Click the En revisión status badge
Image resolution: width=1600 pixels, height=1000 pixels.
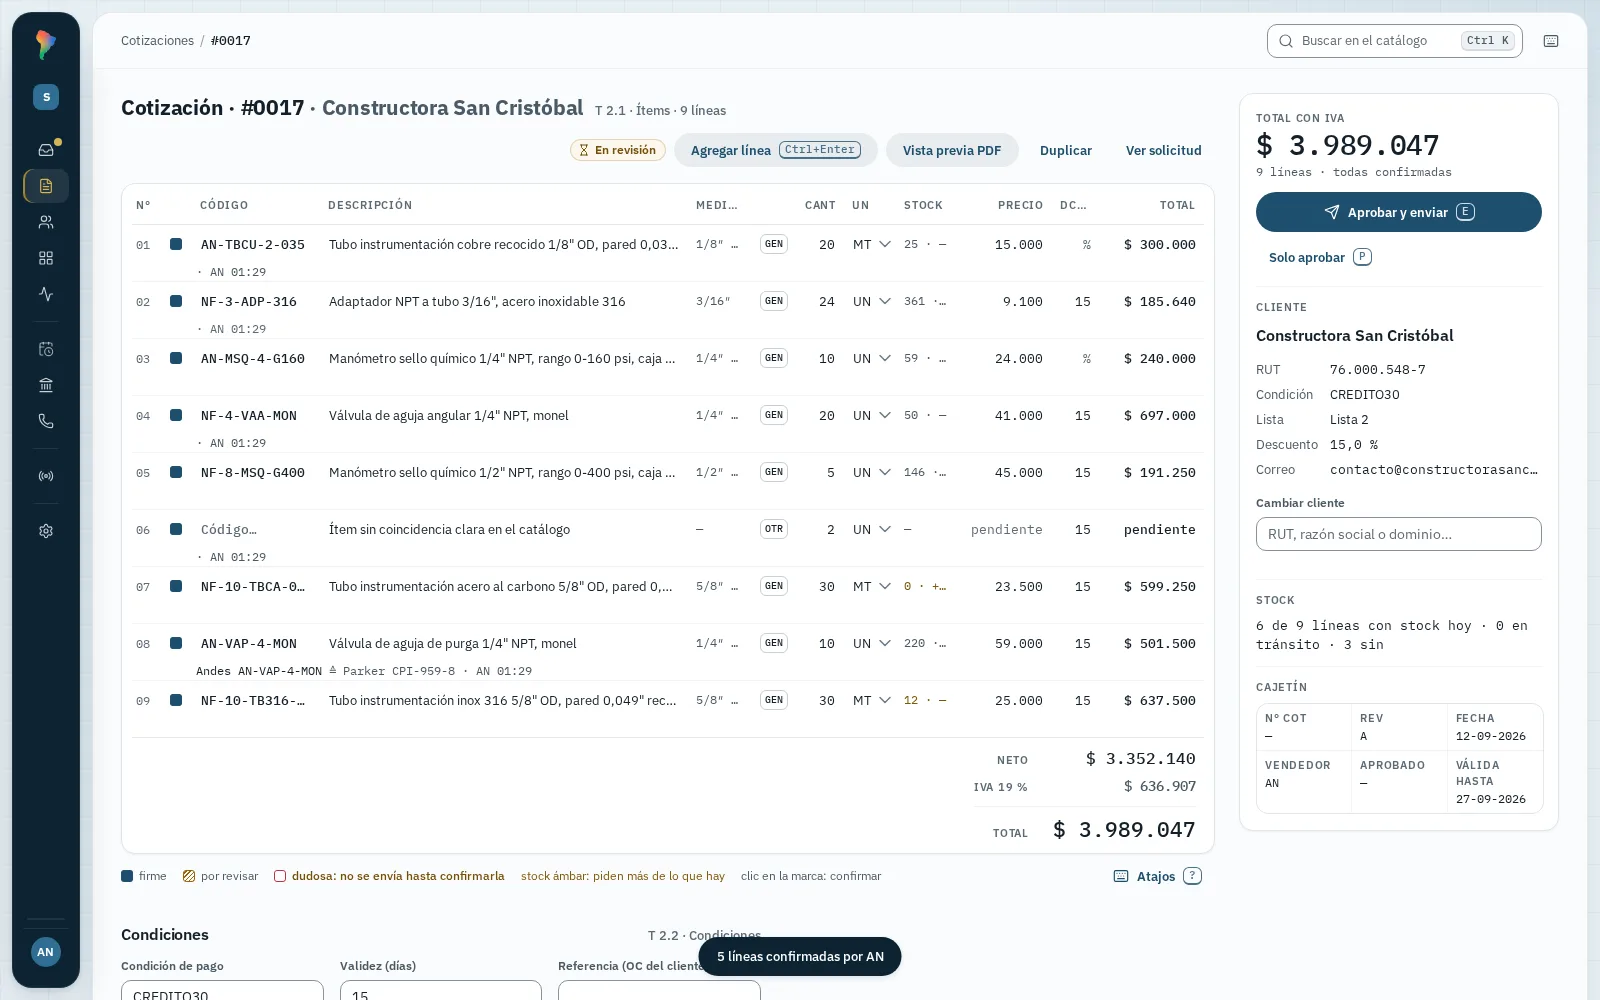click(x=618, y=150)
